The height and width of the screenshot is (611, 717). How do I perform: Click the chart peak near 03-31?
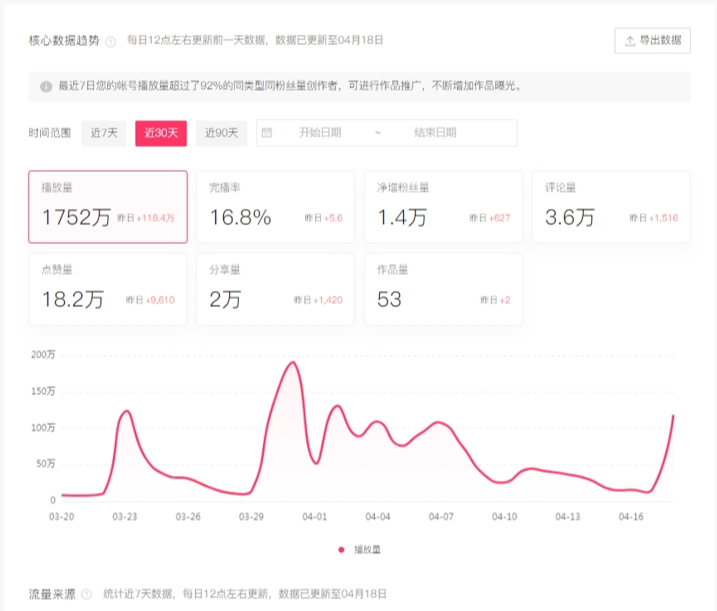[x=291, y=362]
